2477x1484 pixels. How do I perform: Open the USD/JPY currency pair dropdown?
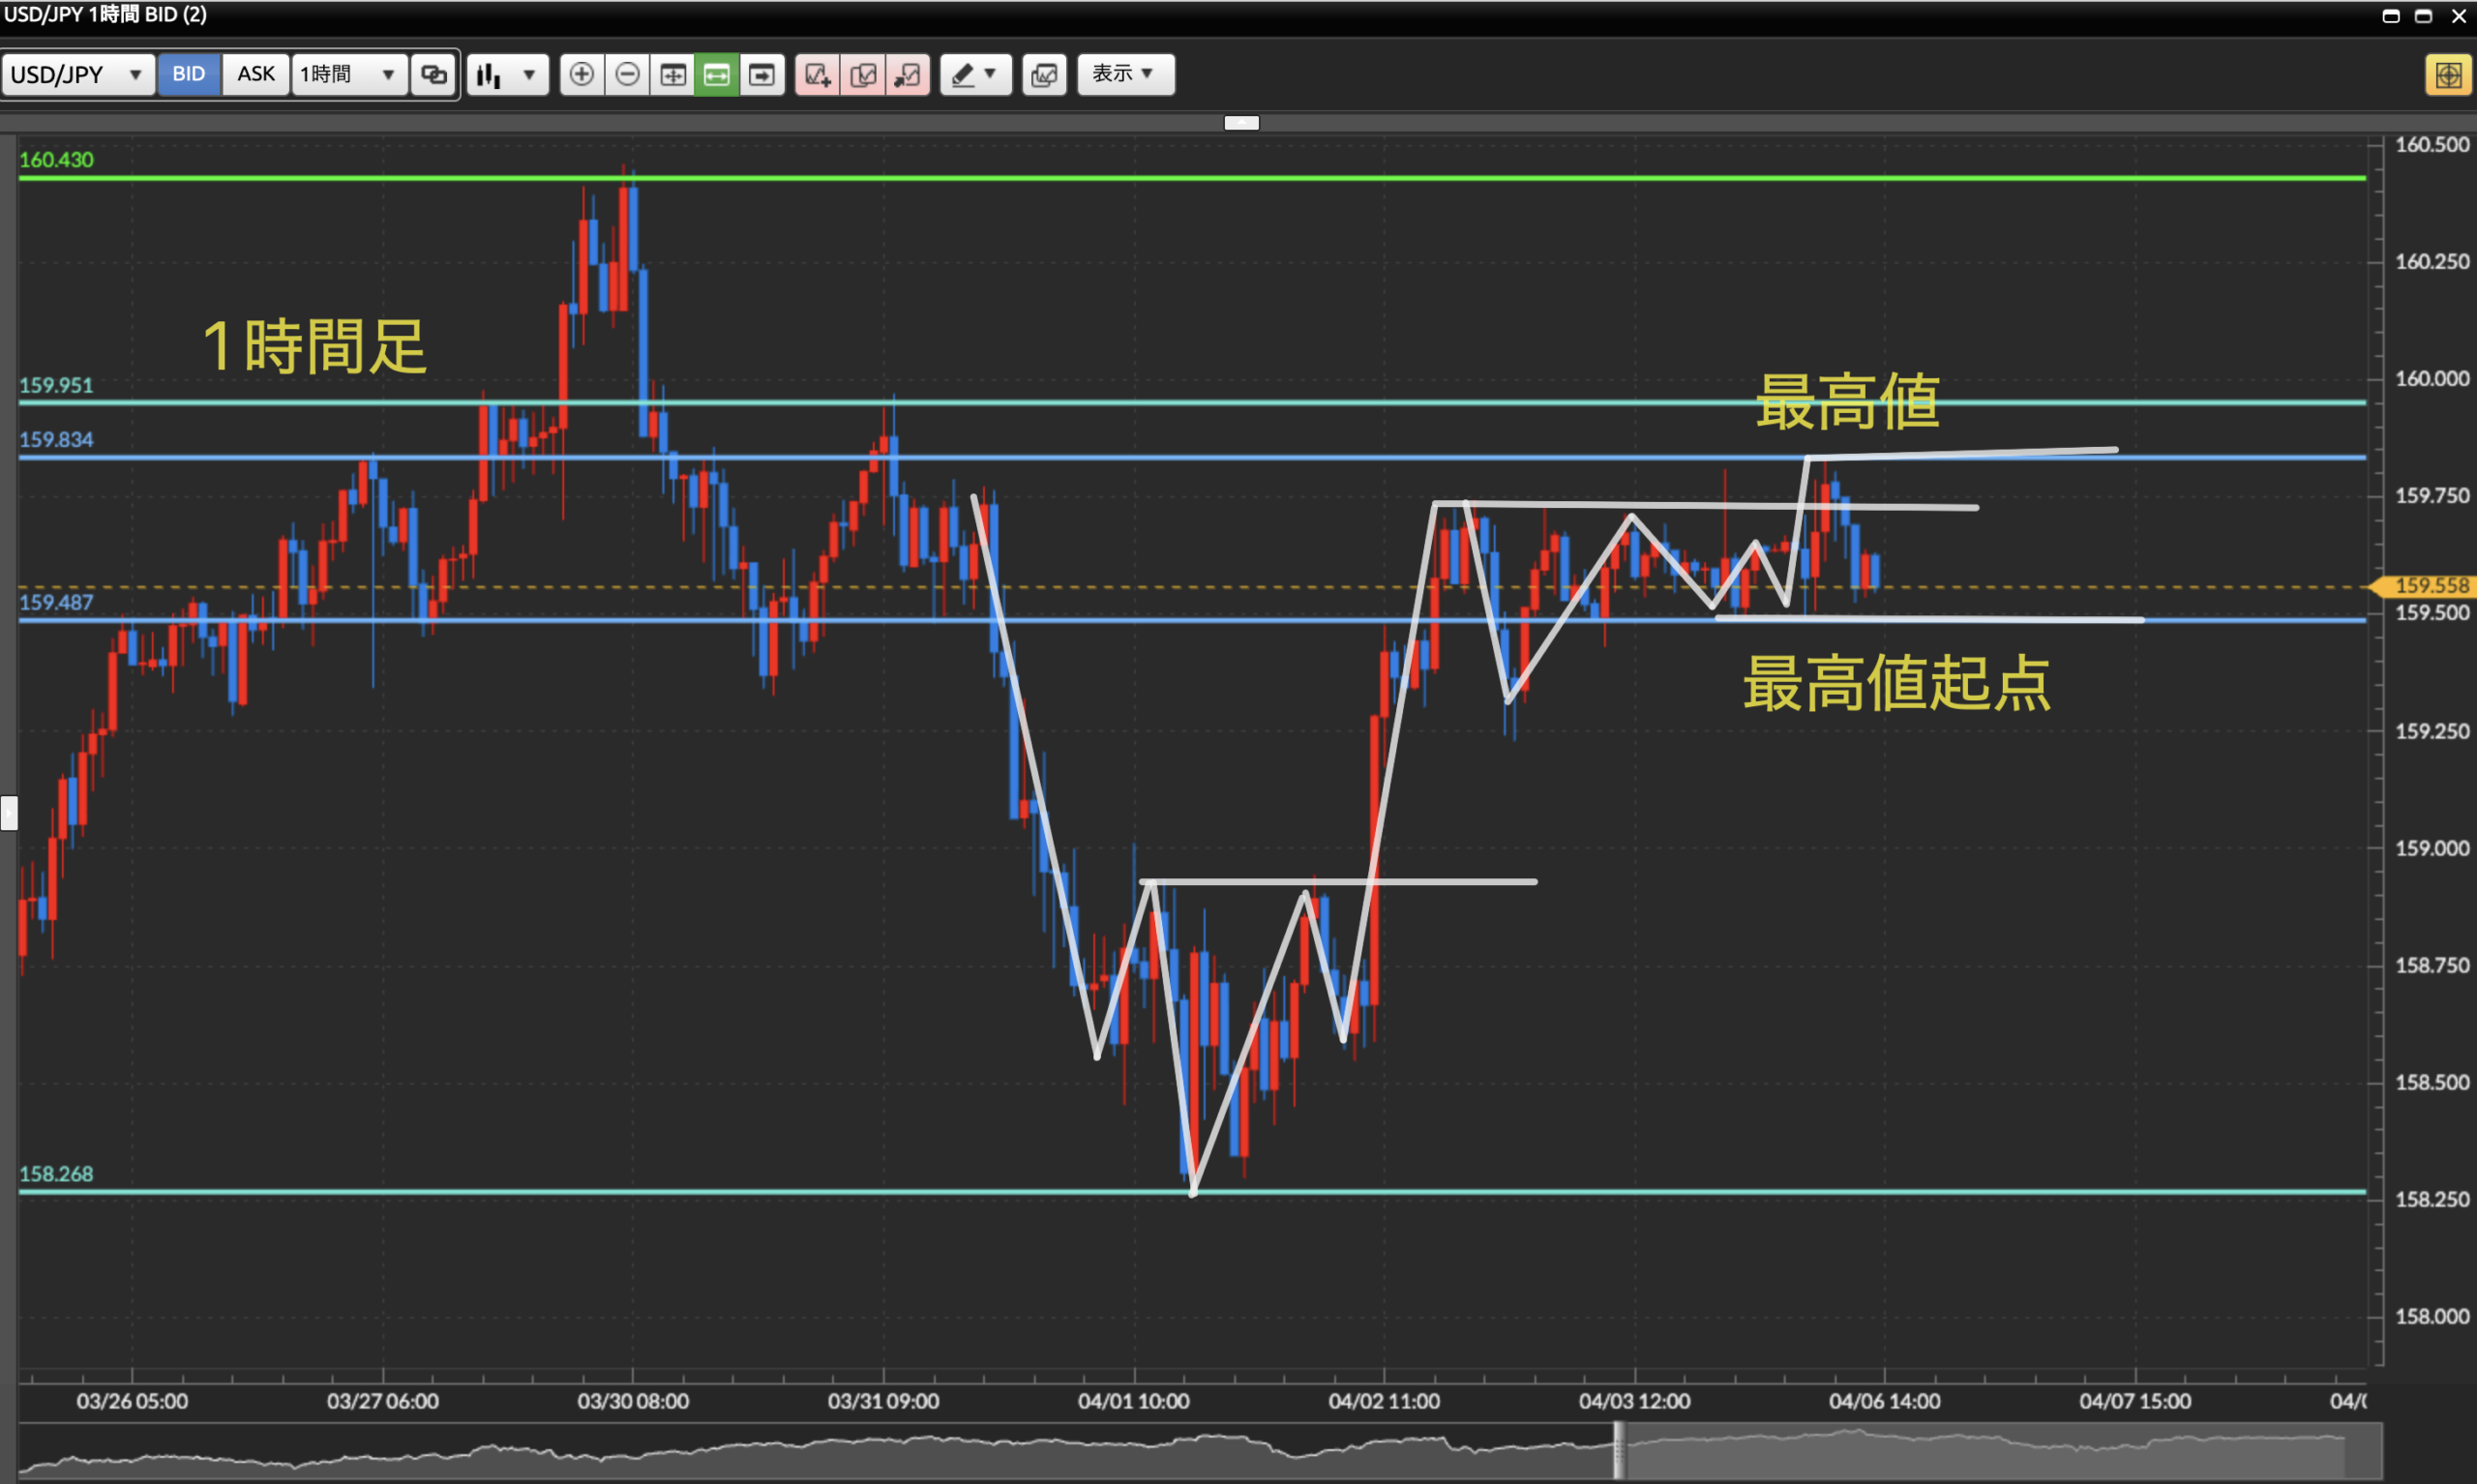pyautogui.click(x=78, y=74)
